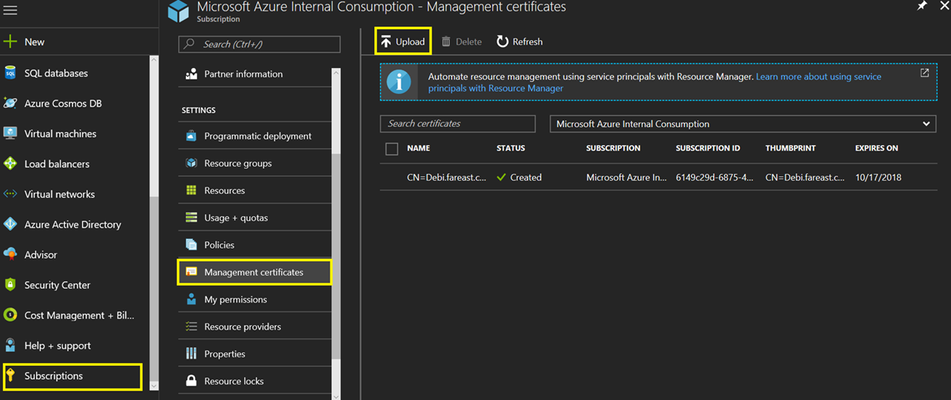Click the Azure Active Directory icon
The width and height of the screenshot is (951, 400).
pyautogui.click(x=10, y=224)
